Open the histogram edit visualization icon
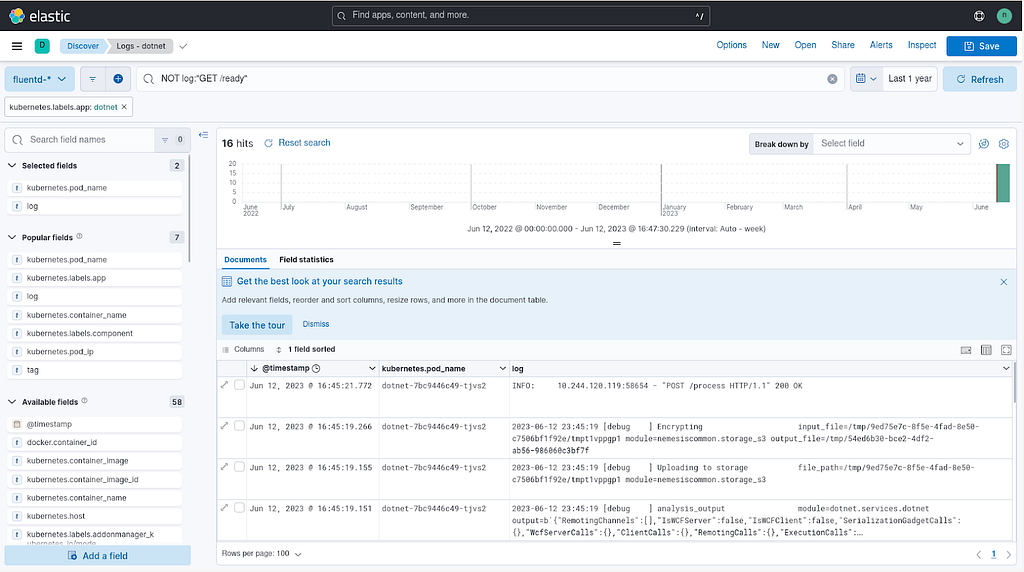This screenshot has width=1024, height=572. click(x=984, y=144)
